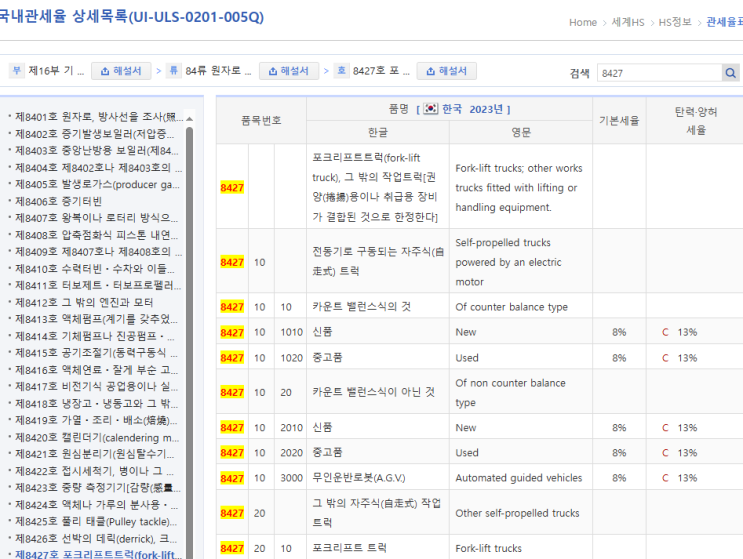
Task: Select 제8407호 왕복이나 로터리 item
Action: 96,218
